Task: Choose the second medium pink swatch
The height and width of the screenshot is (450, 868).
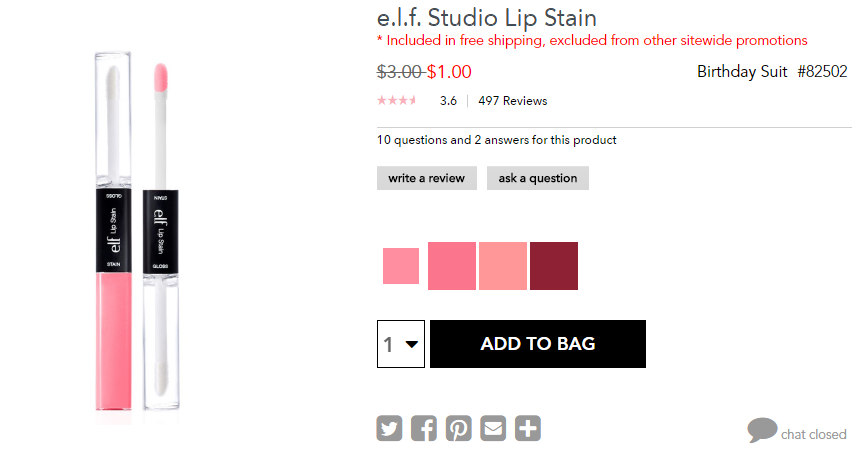Action: (x=452, y=266)
